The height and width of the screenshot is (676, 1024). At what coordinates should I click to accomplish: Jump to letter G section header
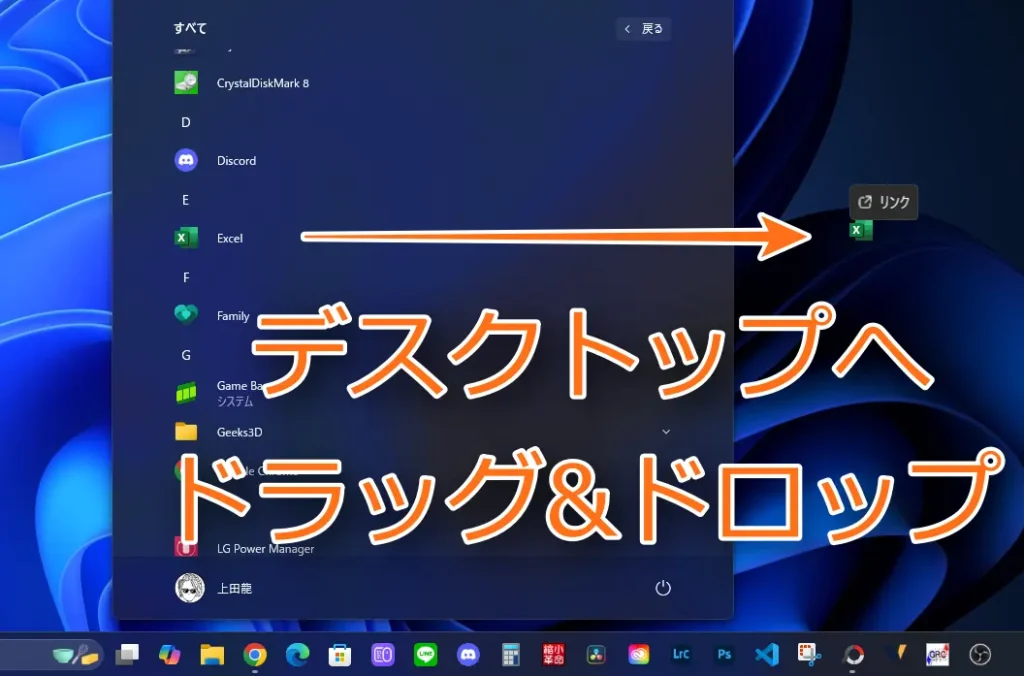pos(185,355)
